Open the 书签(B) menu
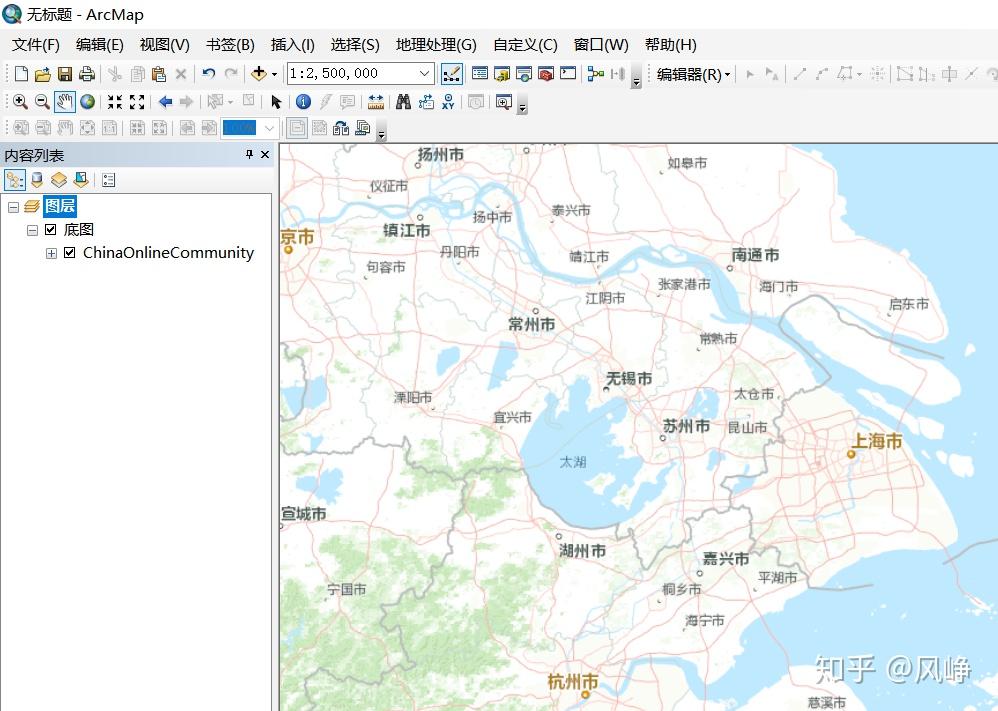Image resolution: width=998 pixels, height=711 pixels. pyautogui.click(x=230, y=45)
